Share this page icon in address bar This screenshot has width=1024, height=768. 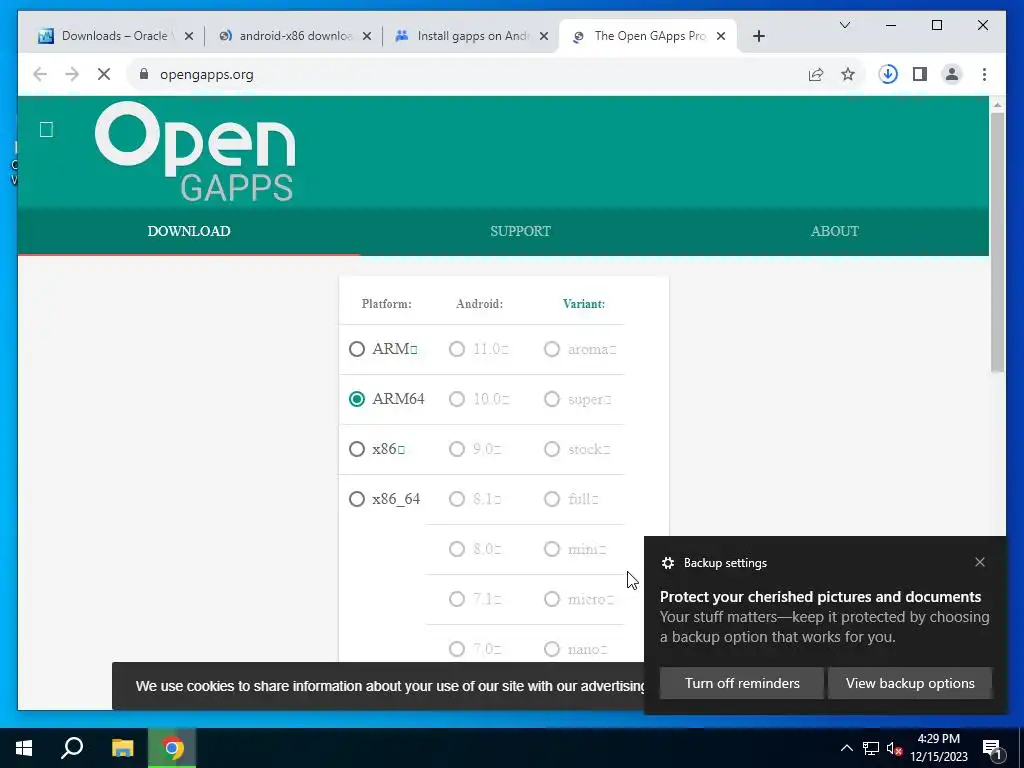816,74
